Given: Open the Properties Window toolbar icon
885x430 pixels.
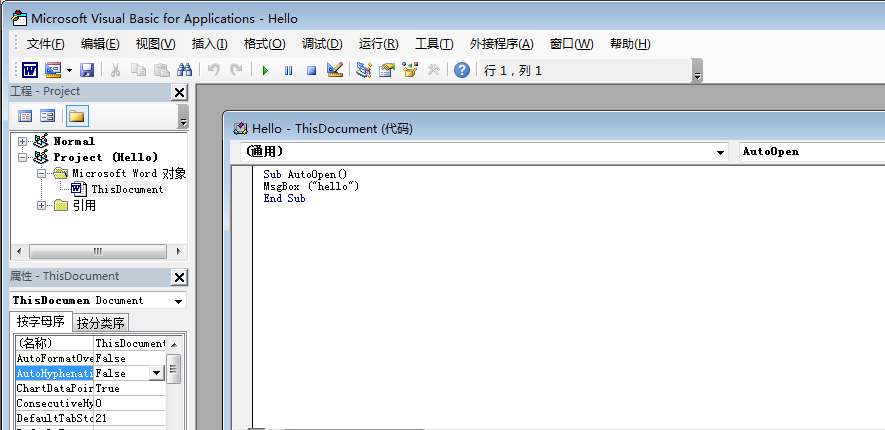Looking at the screenshot, I should tap(387, 71).
